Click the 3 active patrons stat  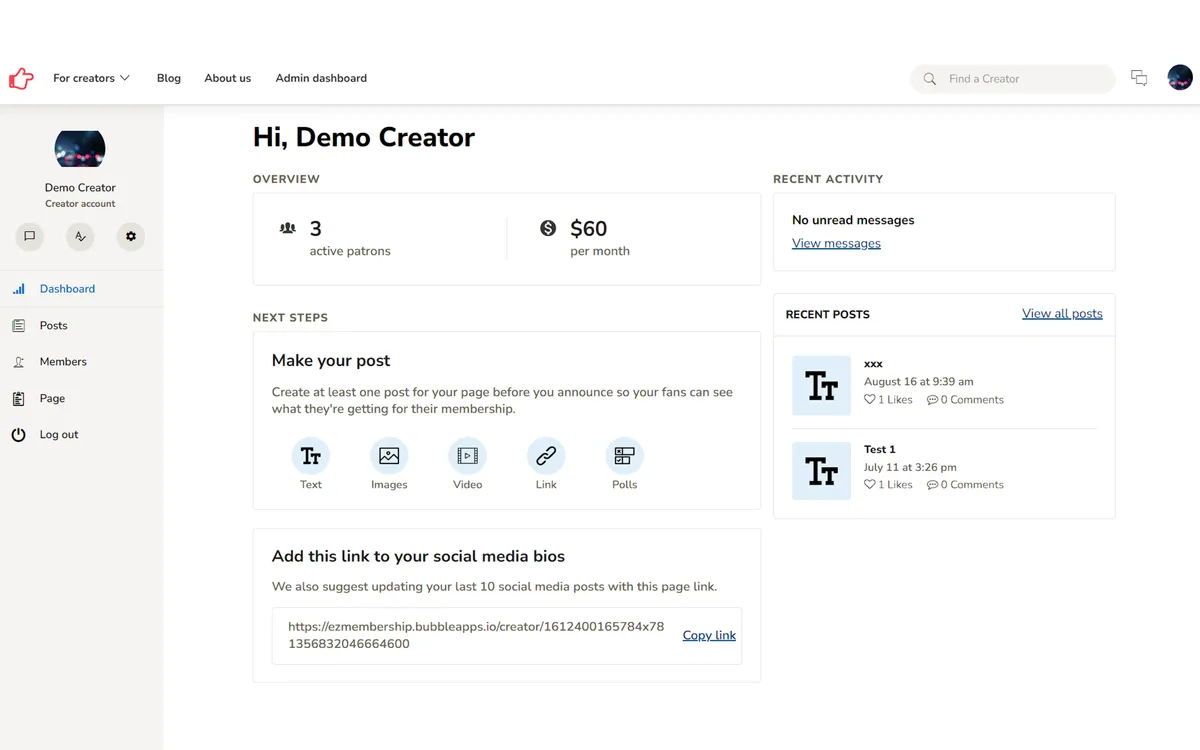pyautogui.click(x=349, y=239)
